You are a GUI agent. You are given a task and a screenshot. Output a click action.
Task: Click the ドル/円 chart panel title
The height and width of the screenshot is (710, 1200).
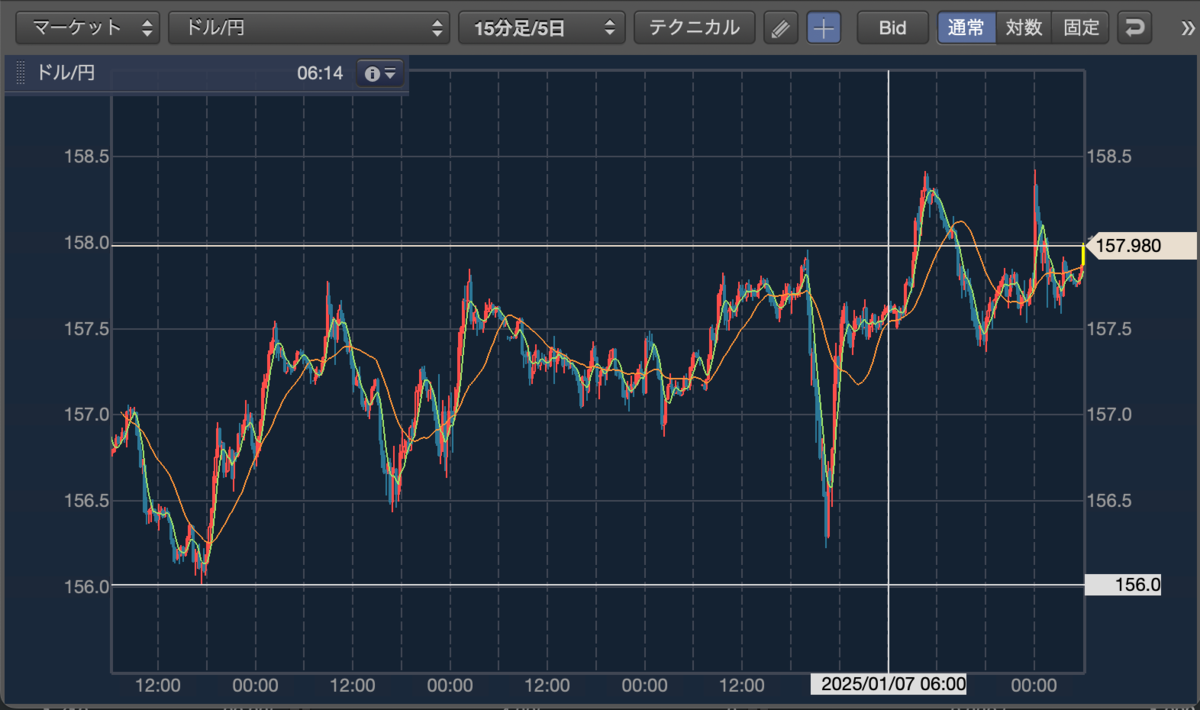point(65,73)
